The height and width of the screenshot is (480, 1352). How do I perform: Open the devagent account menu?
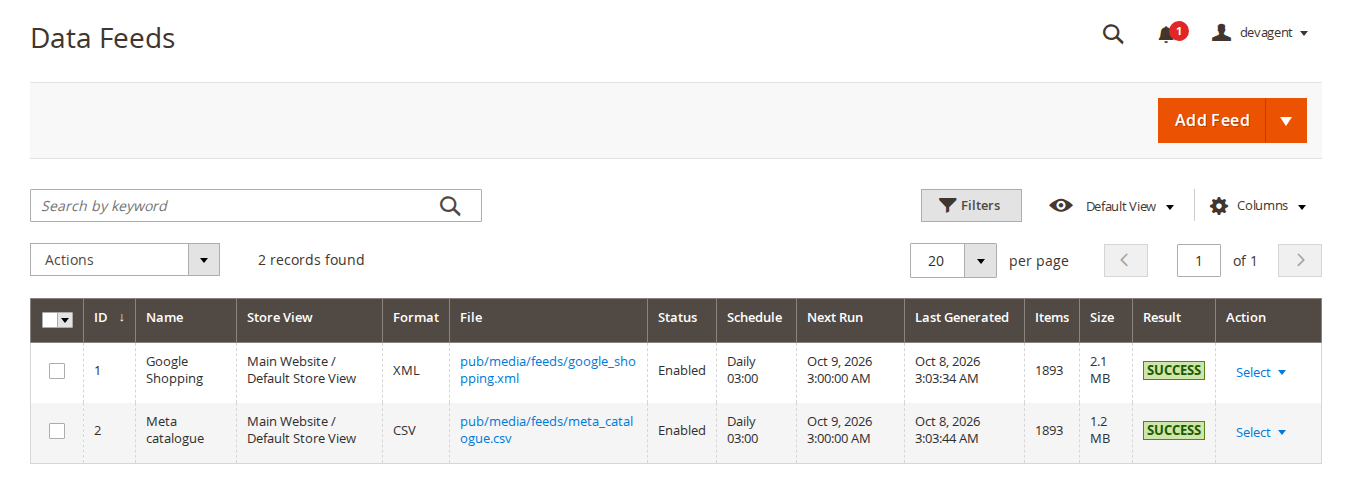(x=1260, y=33)
